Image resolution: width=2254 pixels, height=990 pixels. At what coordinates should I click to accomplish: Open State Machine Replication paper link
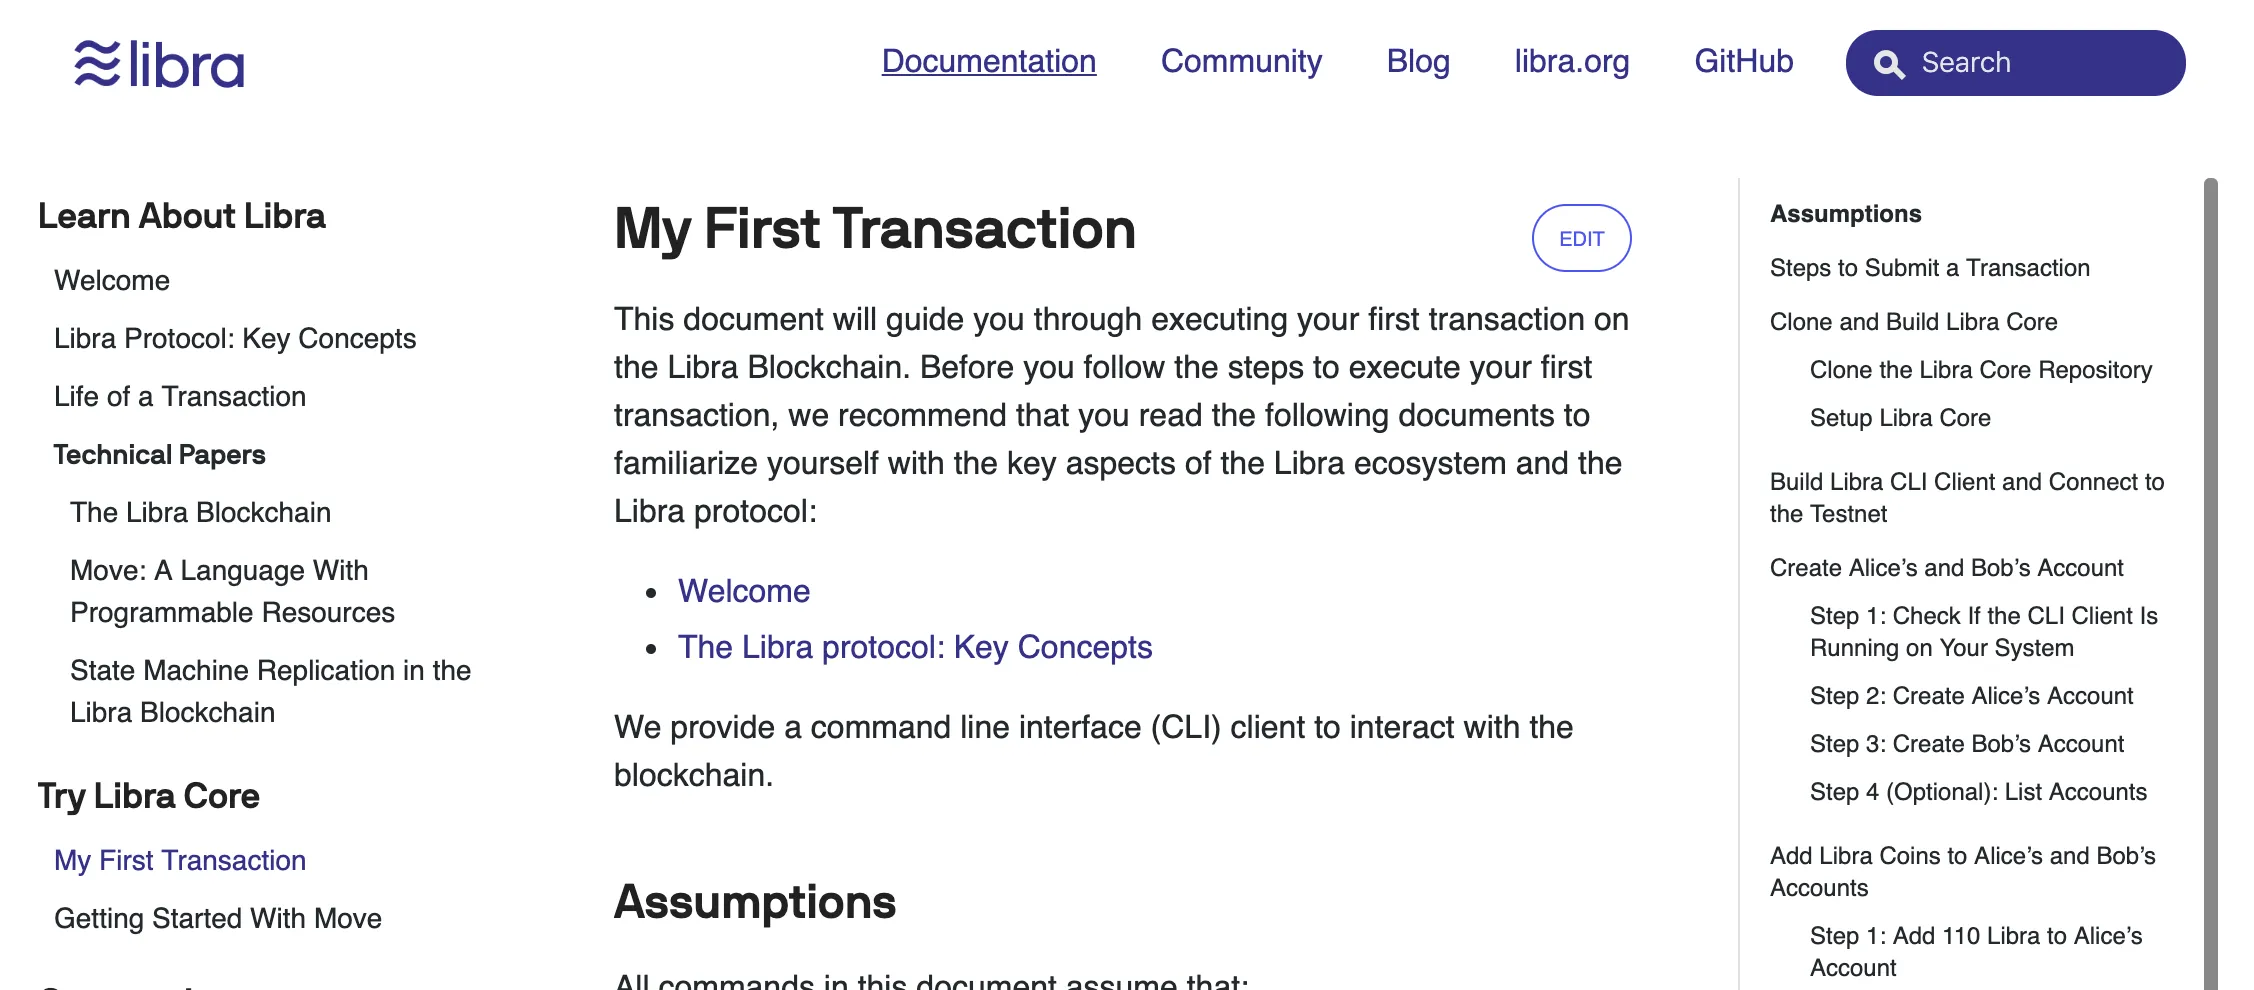270,691
